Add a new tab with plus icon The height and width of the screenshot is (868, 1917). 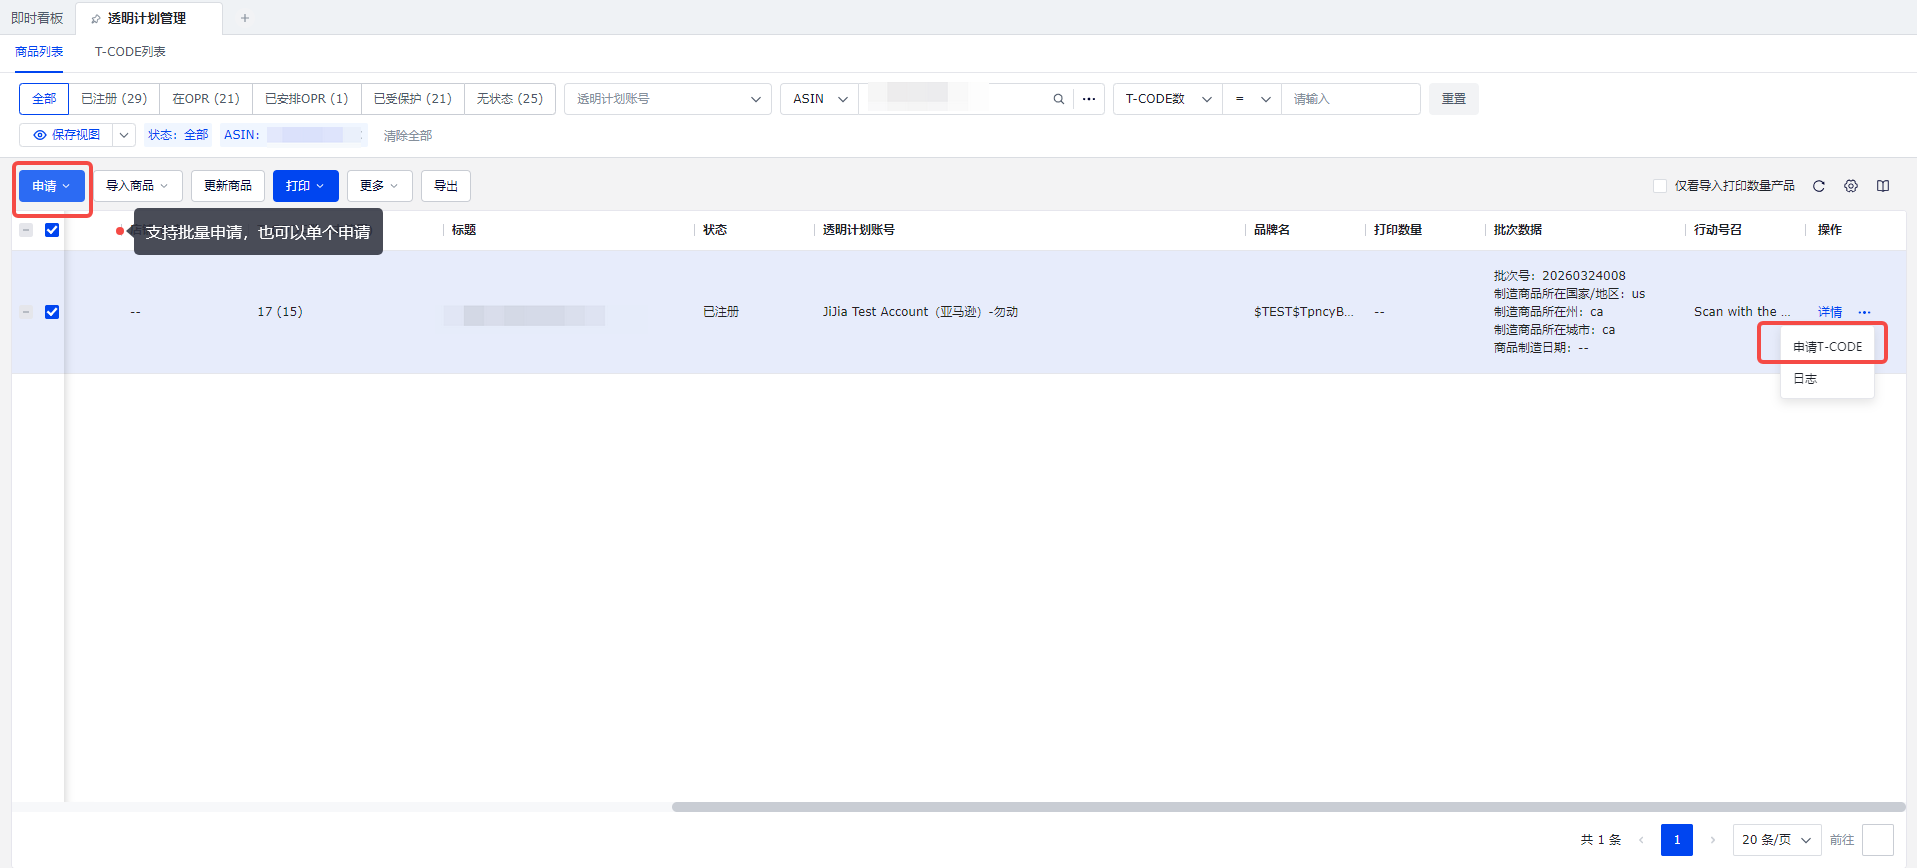click(x=245, y=18)
